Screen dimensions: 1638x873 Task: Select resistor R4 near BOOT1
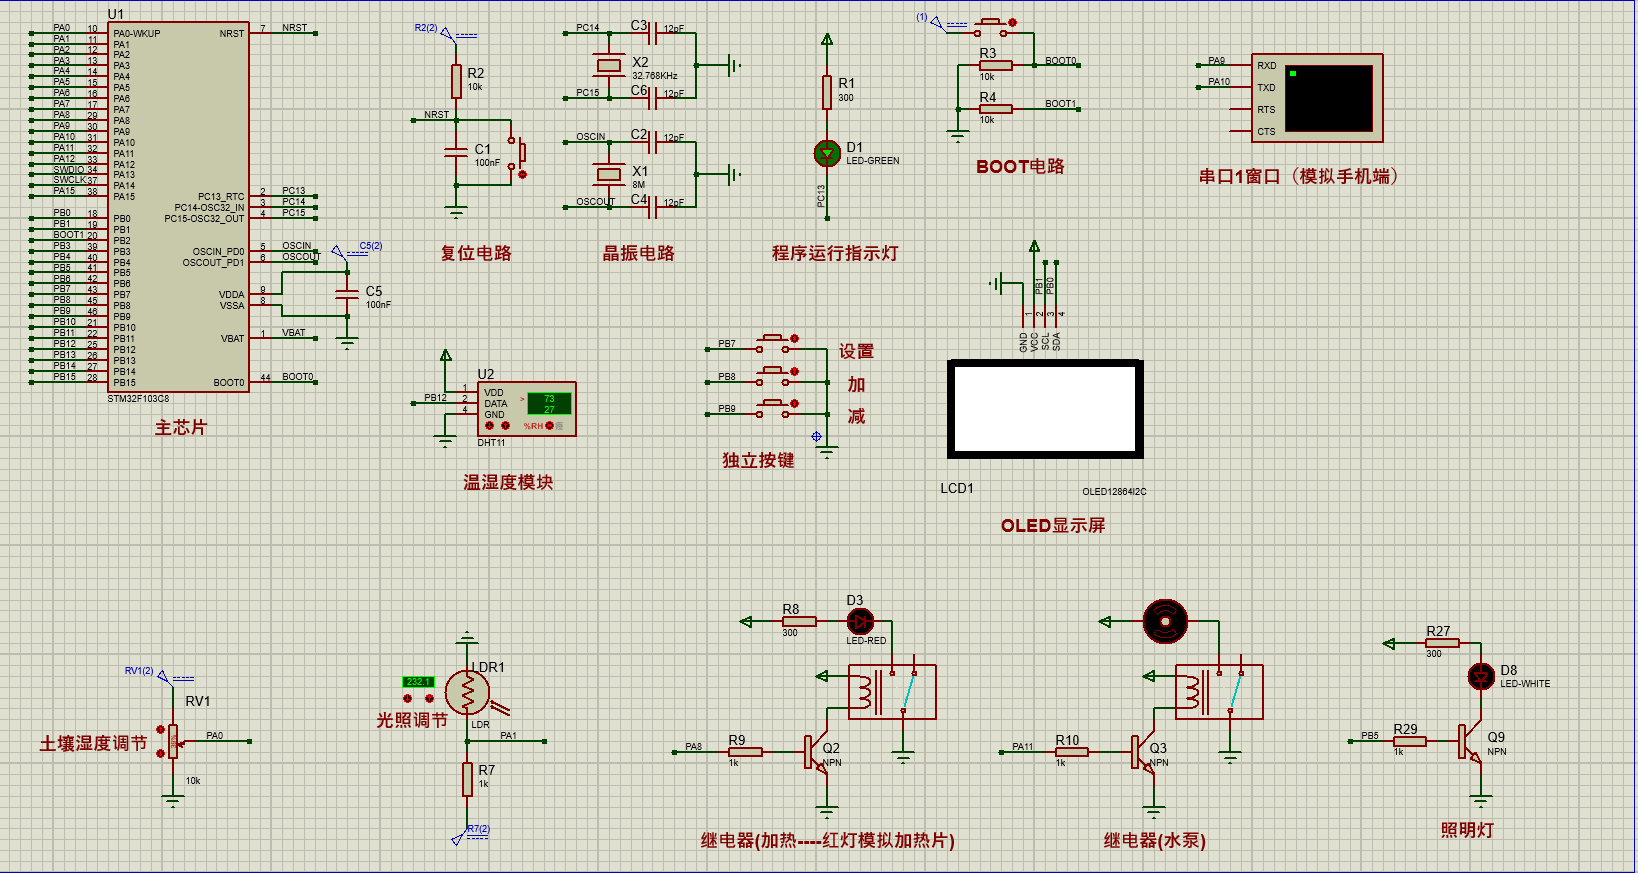[x=996, y=109]
